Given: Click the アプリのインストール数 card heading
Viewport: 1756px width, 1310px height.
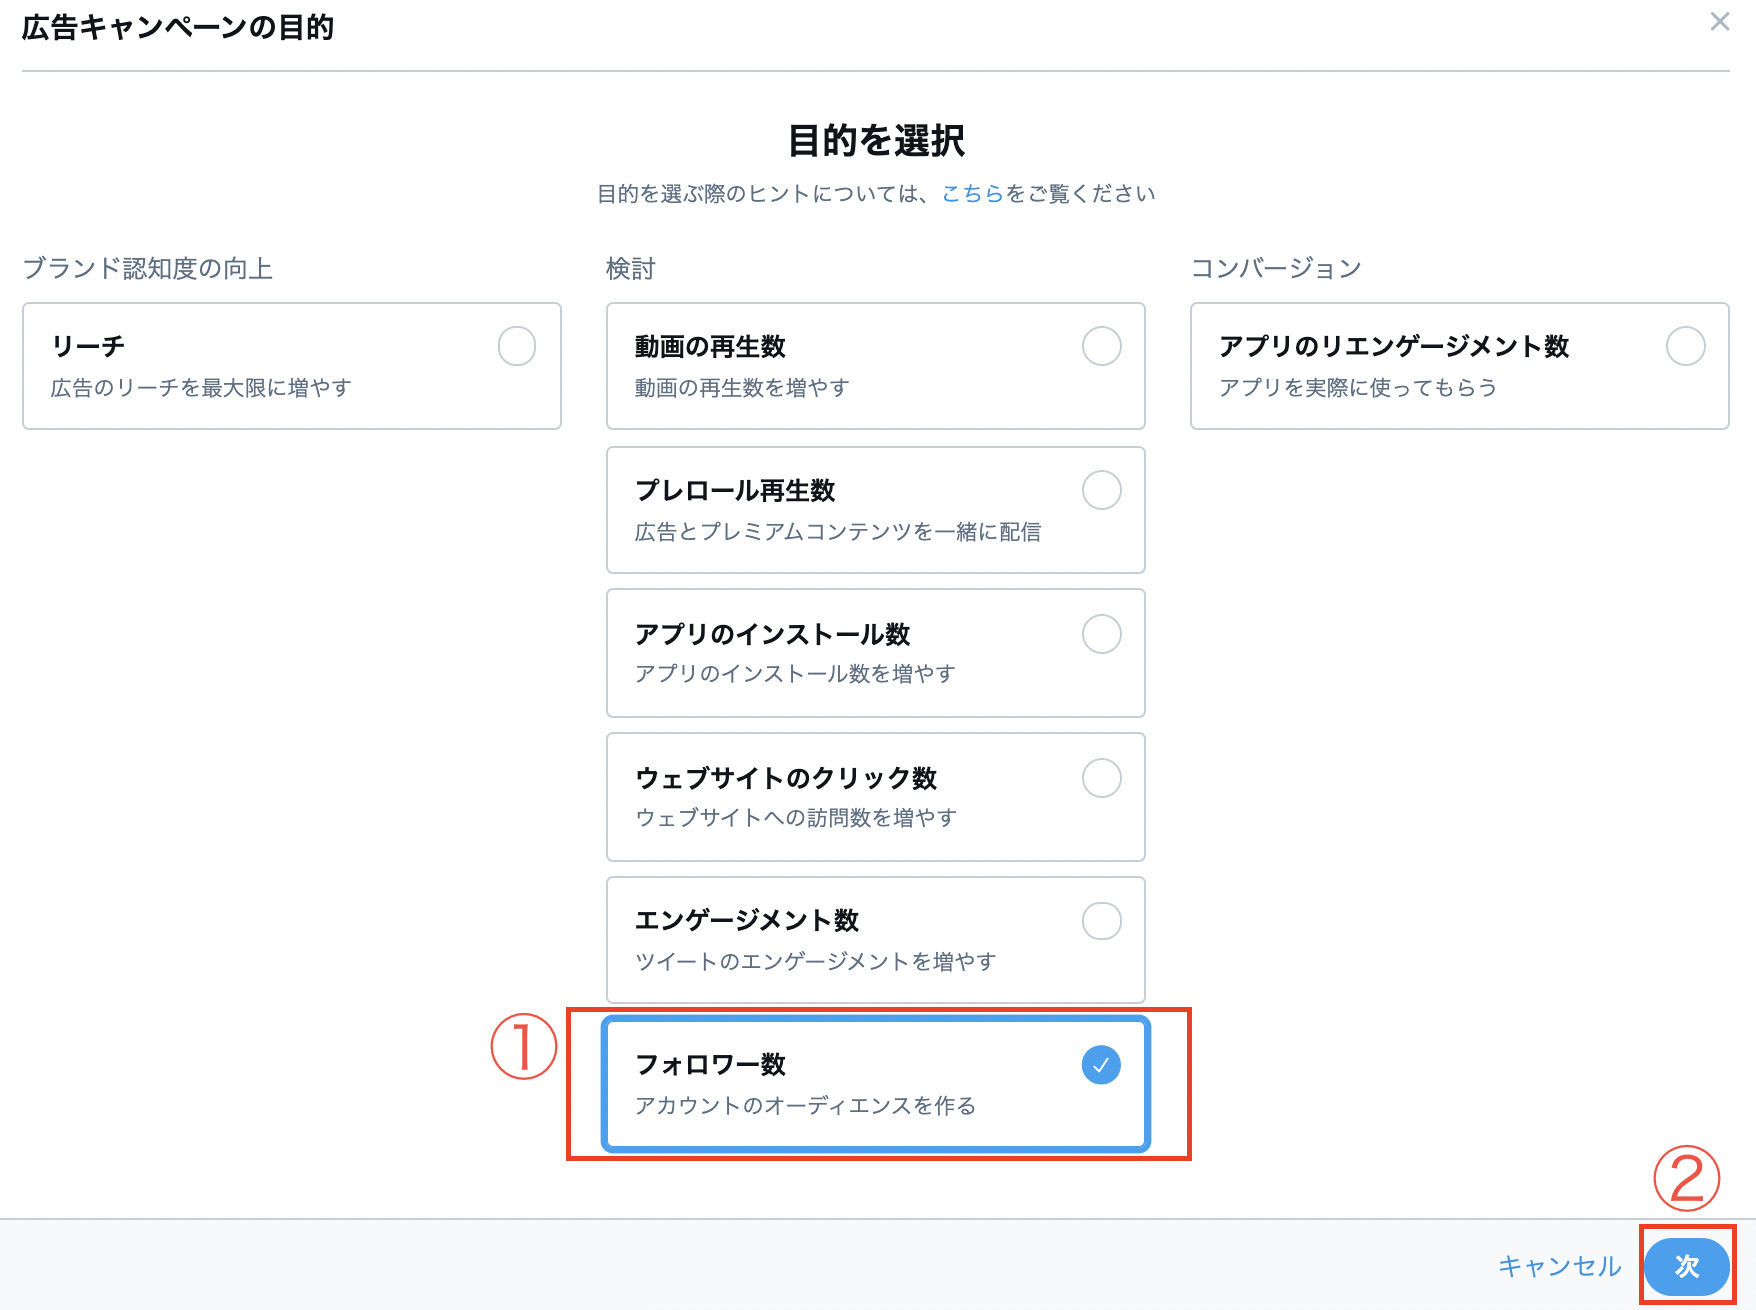Looking at the screenshot, I should point(772,634).
